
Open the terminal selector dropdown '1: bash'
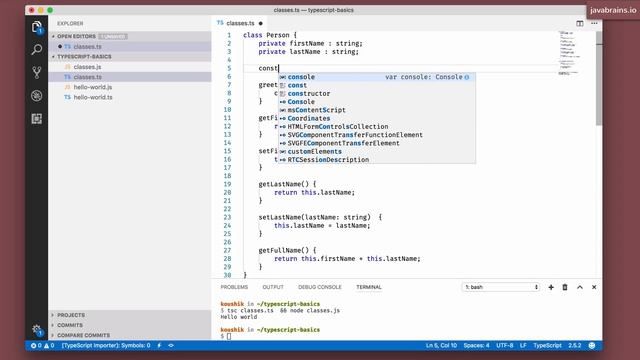tap(500, 287)
